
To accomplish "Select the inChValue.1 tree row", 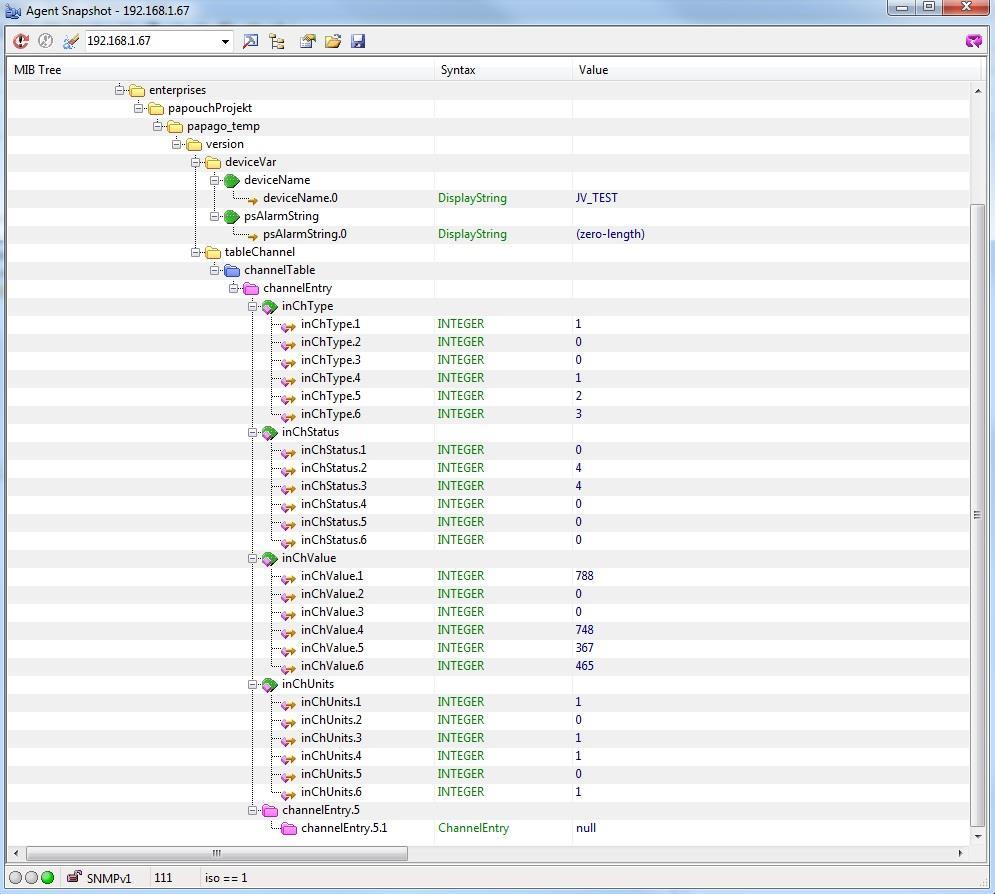I will coord(489,576).
